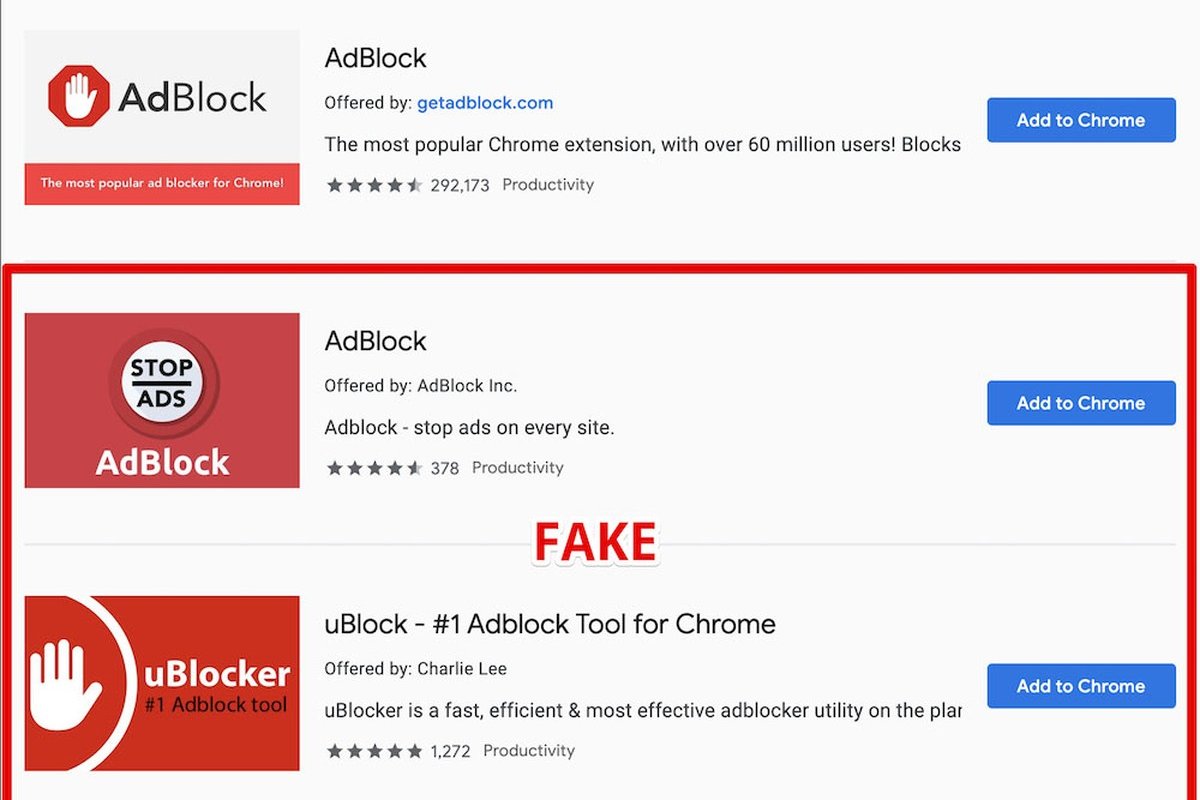Click the star rating with 1,272 reviews
Image resolution: width=1200 pixels, height=800 pixels.
374,751
